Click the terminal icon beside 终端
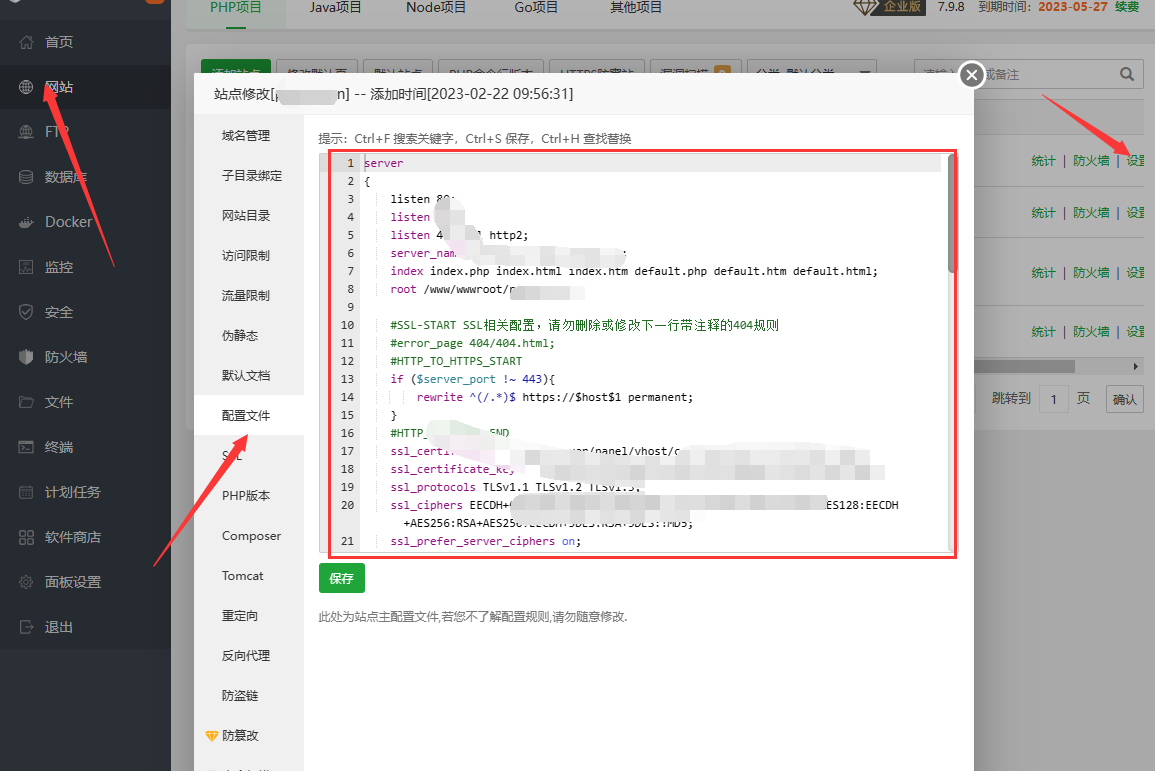 coord(26,447)
